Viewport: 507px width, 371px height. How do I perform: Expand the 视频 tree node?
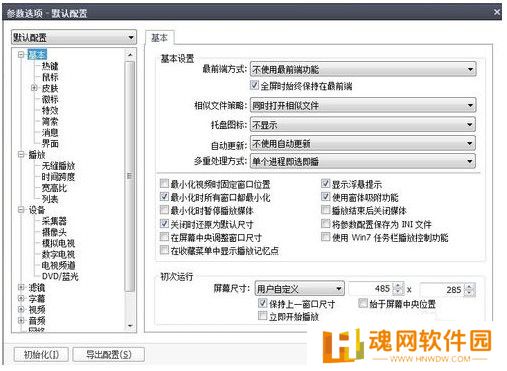(x=21, y=309)
